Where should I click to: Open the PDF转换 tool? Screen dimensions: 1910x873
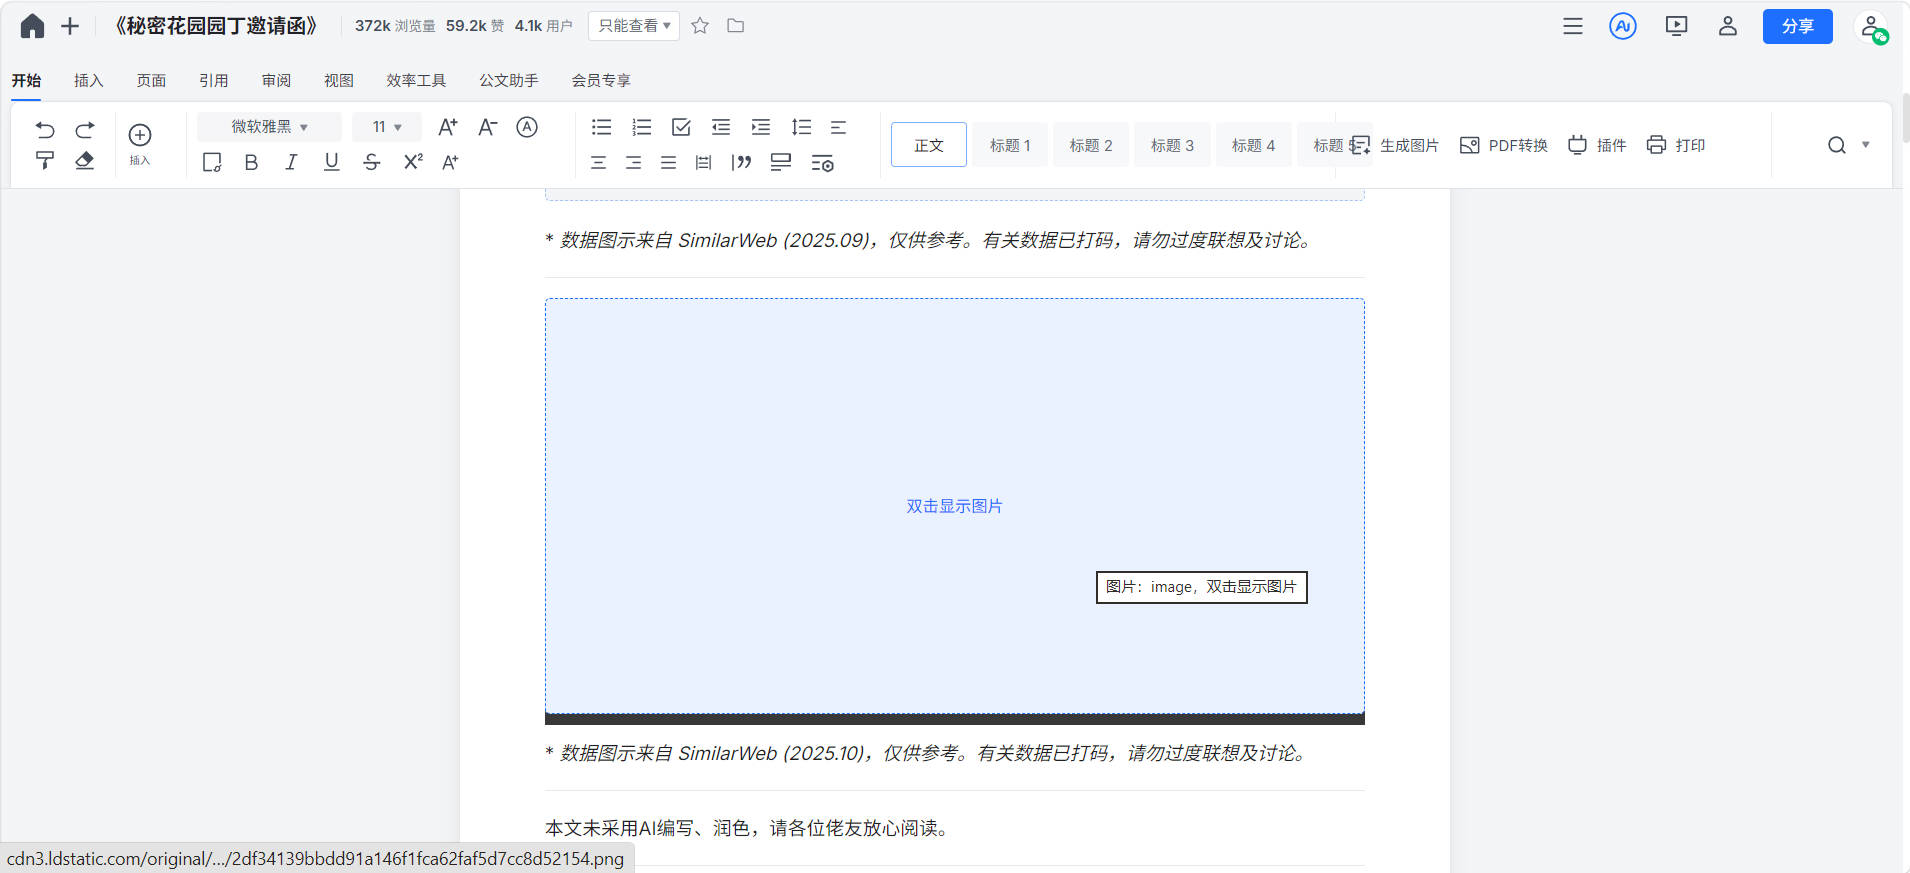(x=1503, y=145)
